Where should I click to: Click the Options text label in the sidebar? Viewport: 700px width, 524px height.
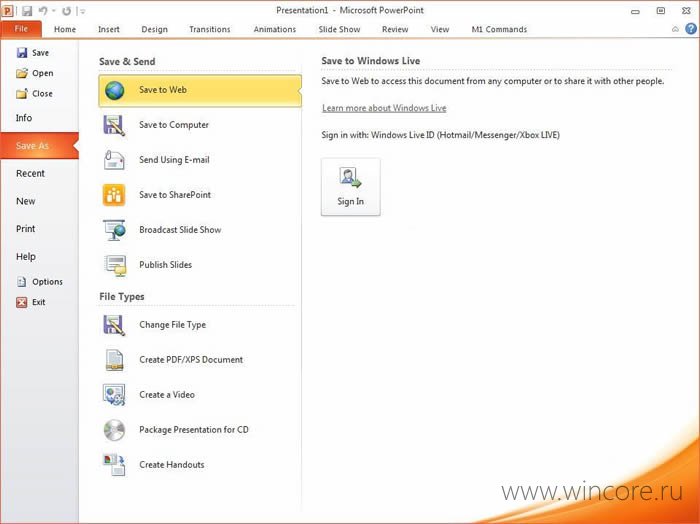[x=47, y=282]
